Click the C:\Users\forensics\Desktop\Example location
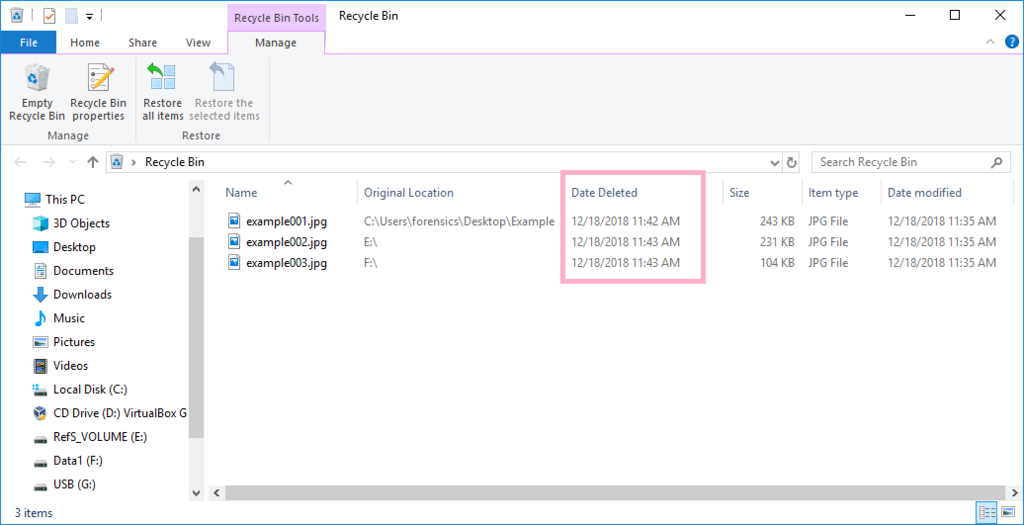1024x525 pixels. 459,221
